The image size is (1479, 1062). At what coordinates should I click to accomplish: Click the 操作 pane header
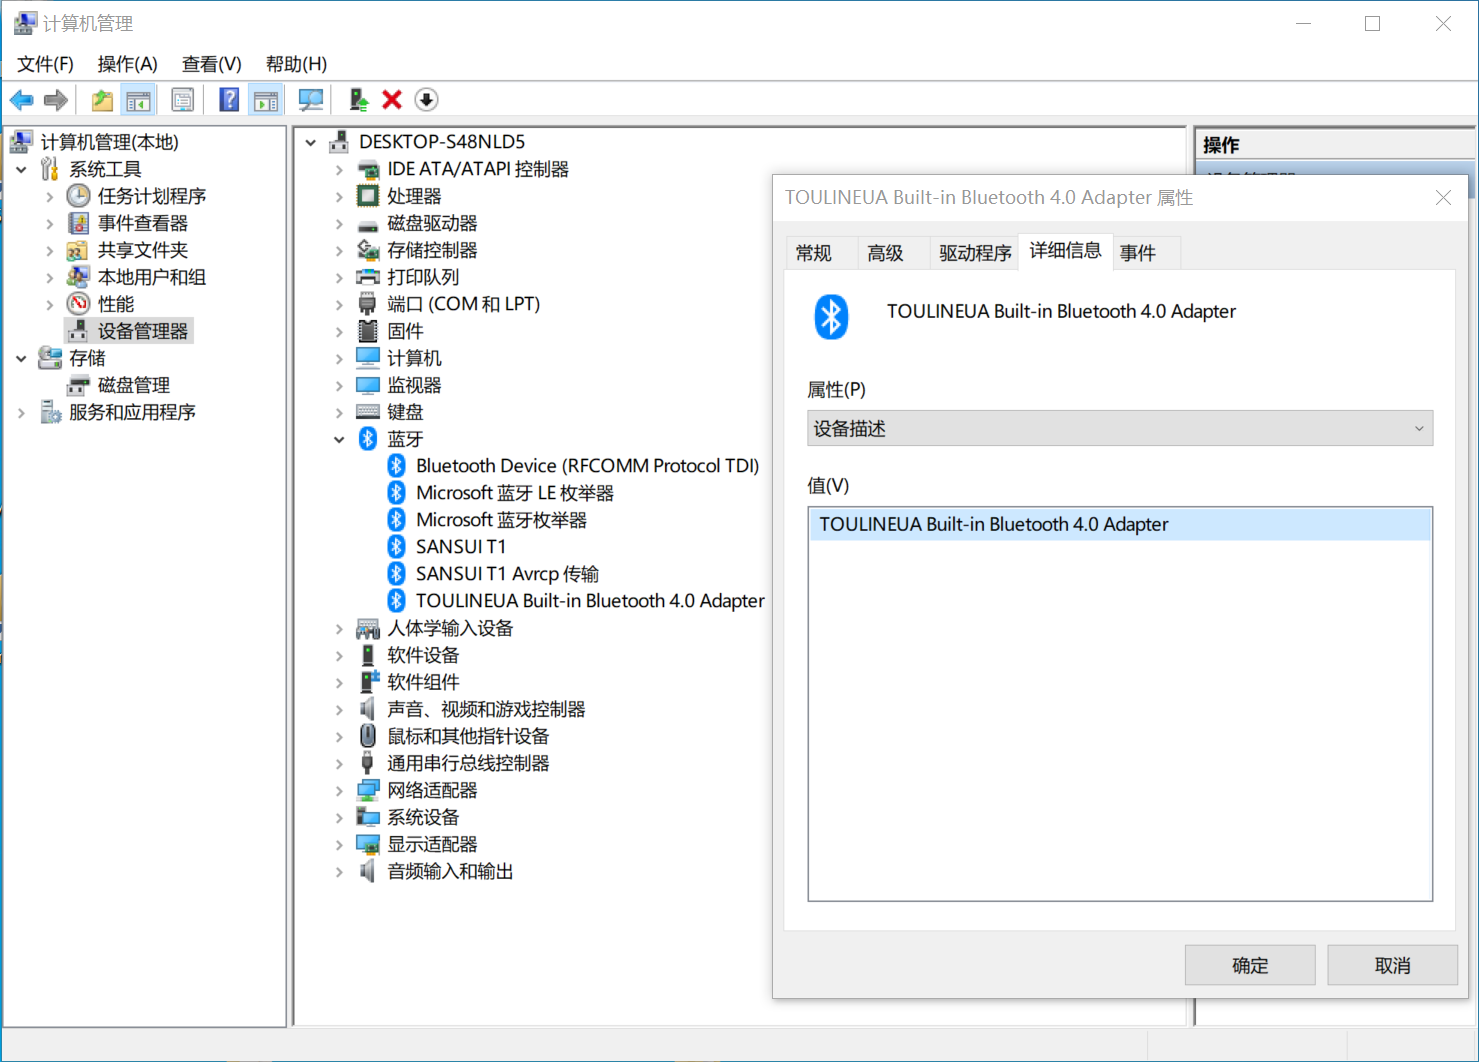1334,145
